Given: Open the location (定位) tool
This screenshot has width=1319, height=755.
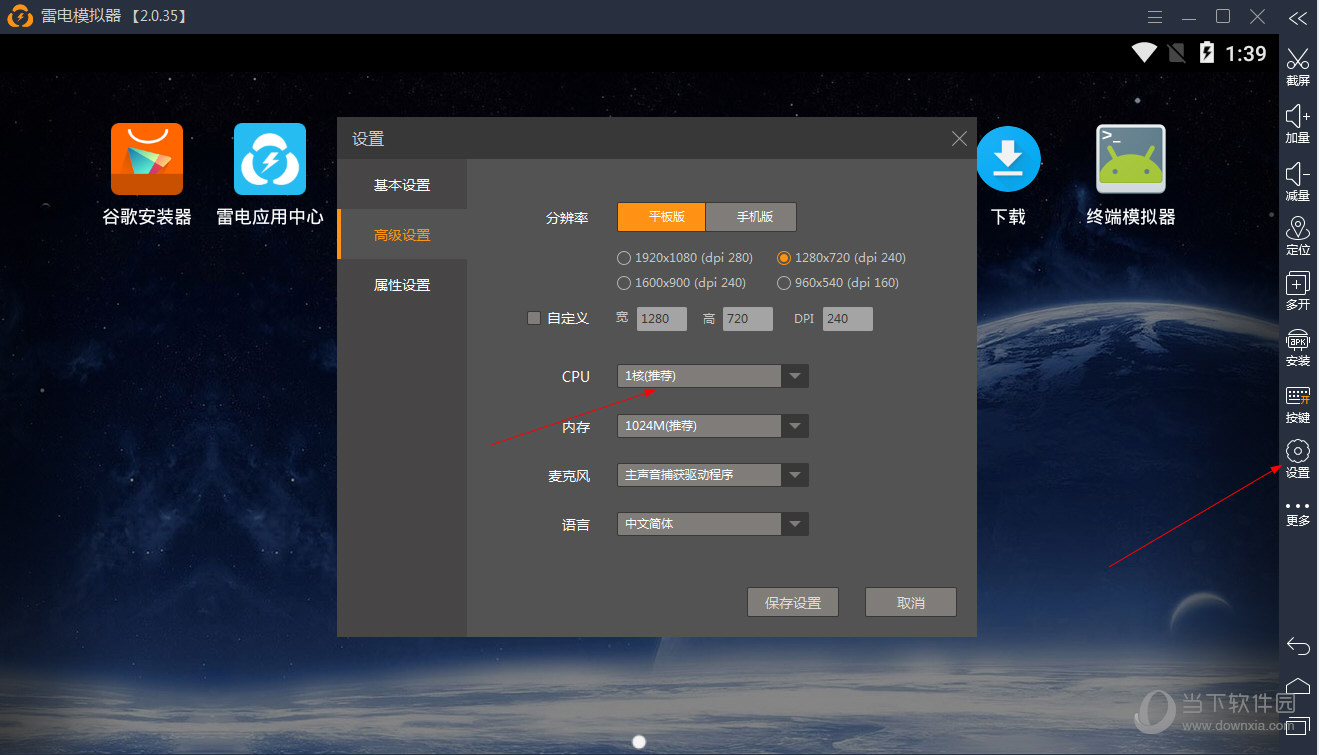Looking at the screenshot, I should click(x=1297, y=229).
